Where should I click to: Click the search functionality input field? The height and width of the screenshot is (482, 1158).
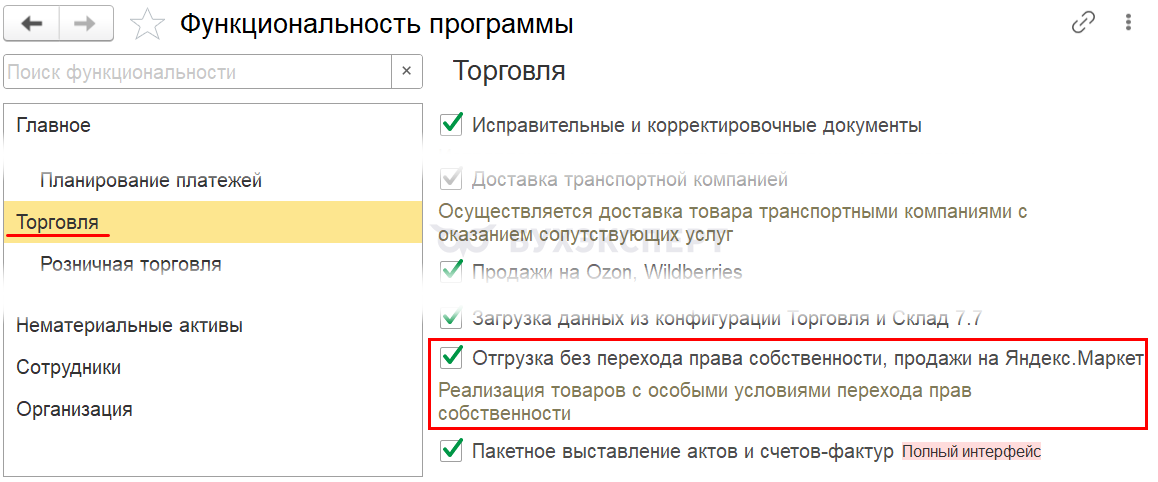(197, 72)
